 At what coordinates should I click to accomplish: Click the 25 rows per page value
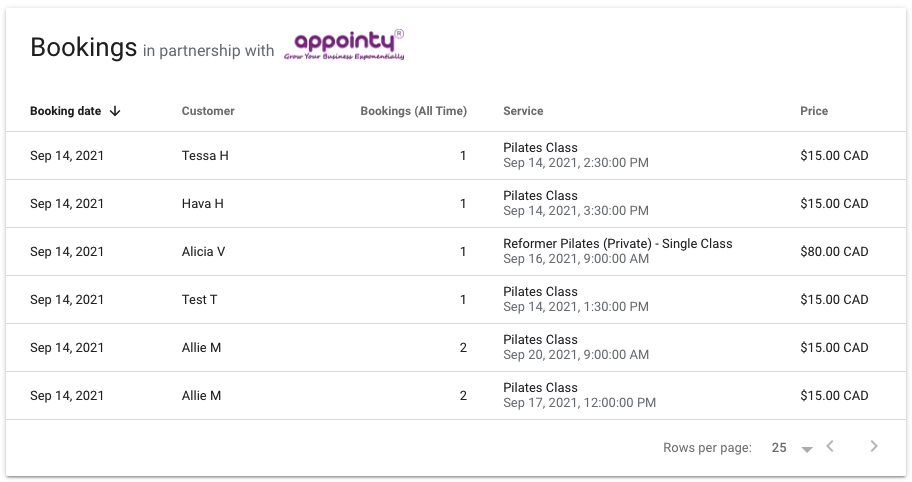point(779,448)
